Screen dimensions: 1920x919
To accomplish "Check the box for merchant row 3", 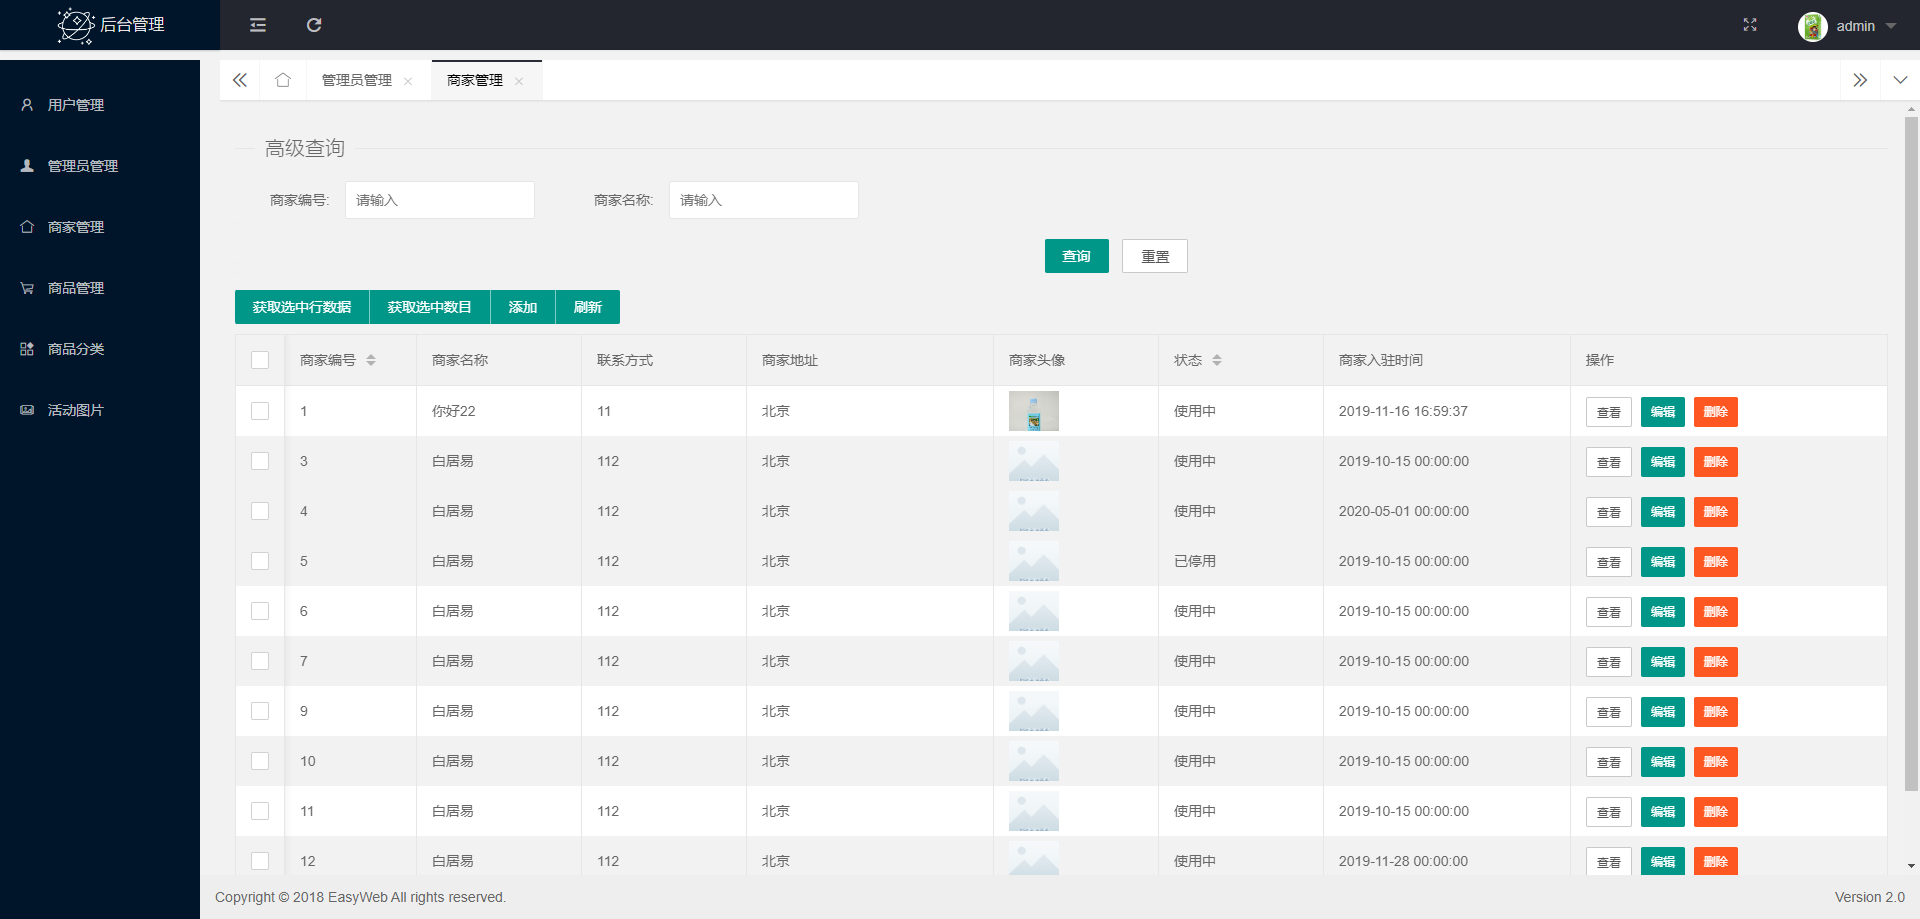I will 260,461.
